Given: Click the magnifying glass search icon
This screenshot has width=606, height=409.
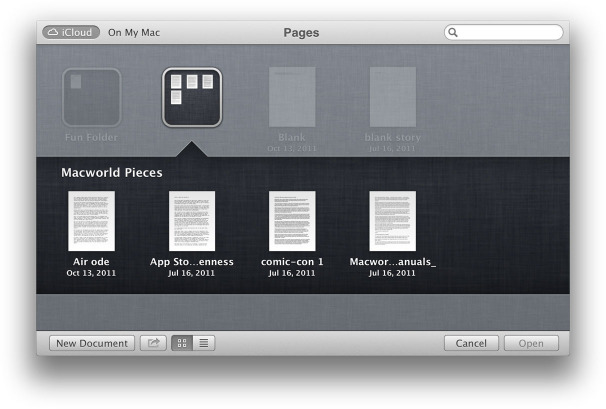Looking at the screenshot, I should [x=453, y=32].
